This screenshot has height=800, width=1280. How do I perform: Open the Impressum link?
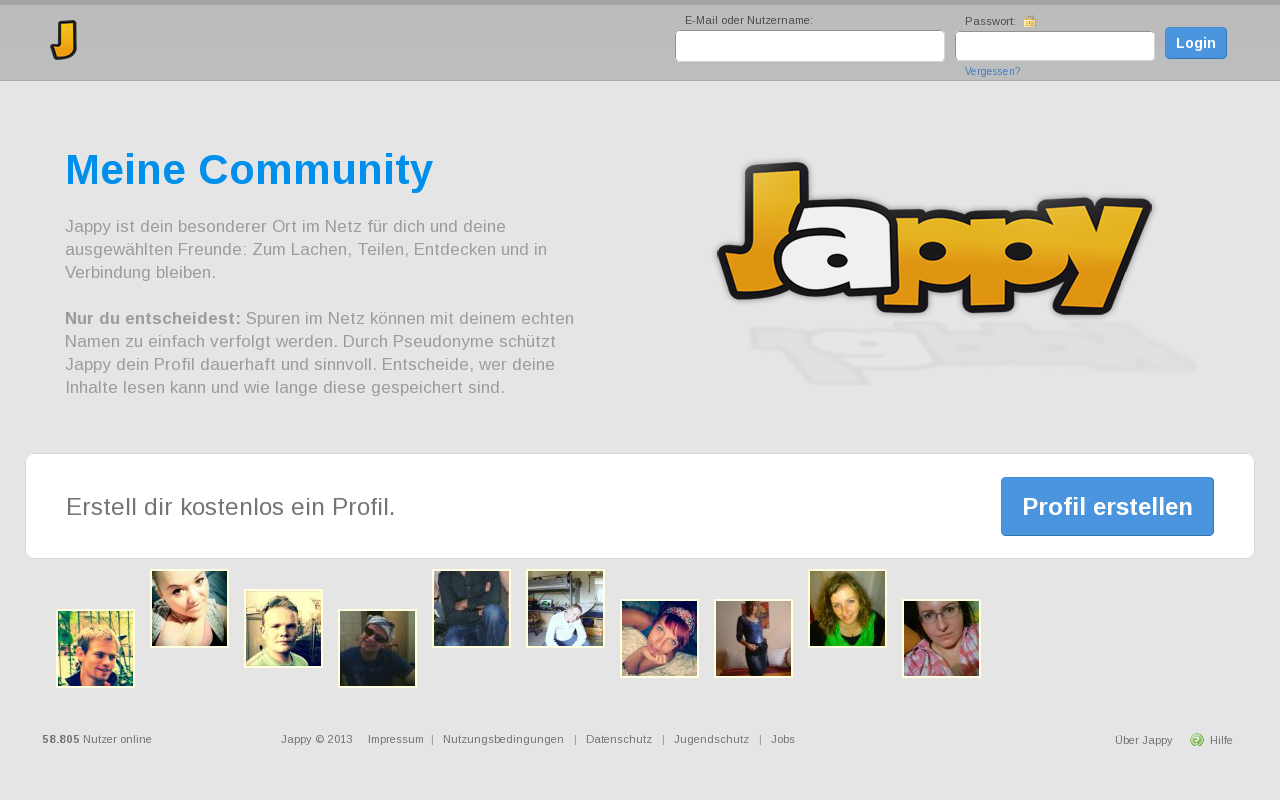396,739
